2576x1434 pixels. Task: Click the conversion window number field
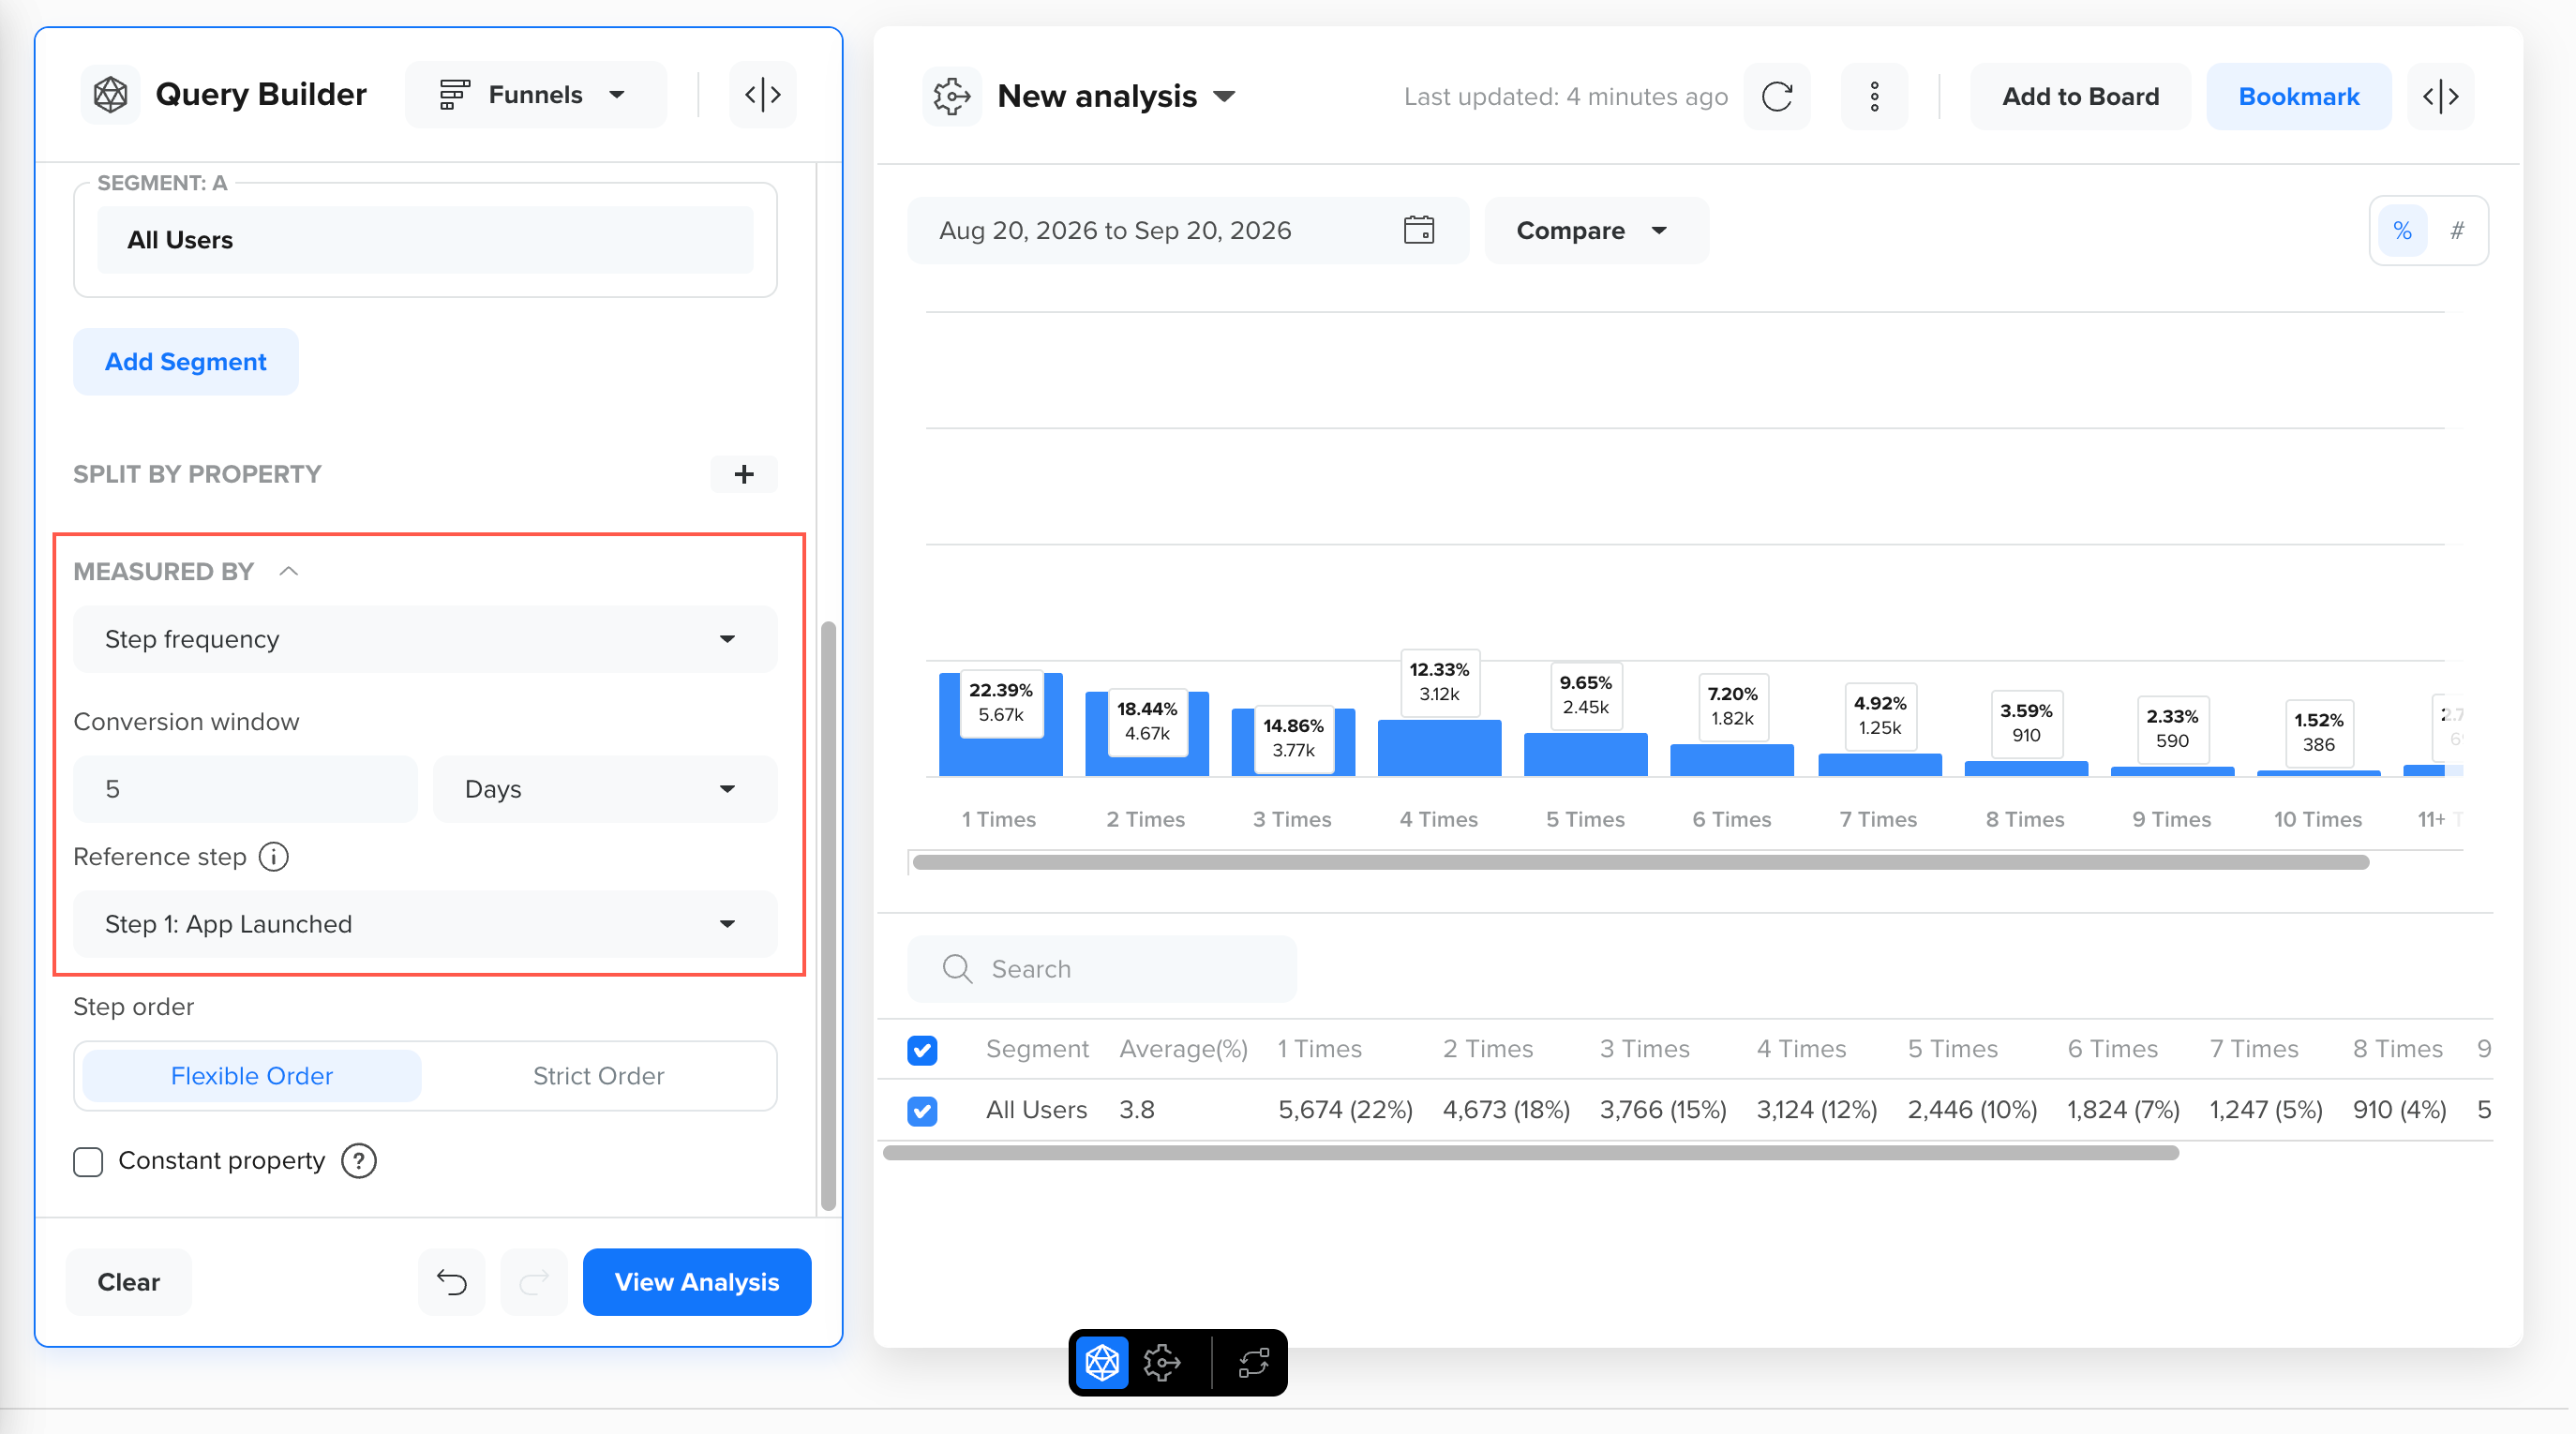245,789
